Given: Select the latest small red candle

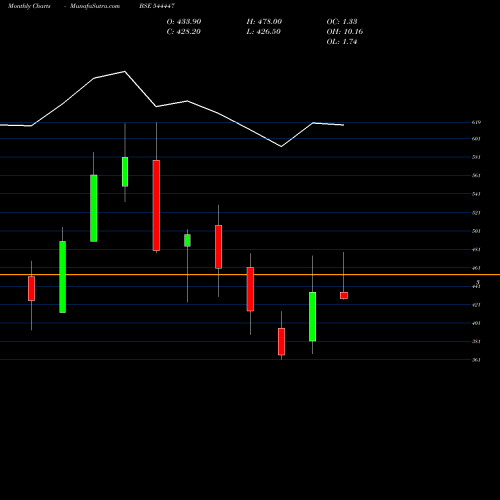Looking at the screenshot, I should (344, 295).
